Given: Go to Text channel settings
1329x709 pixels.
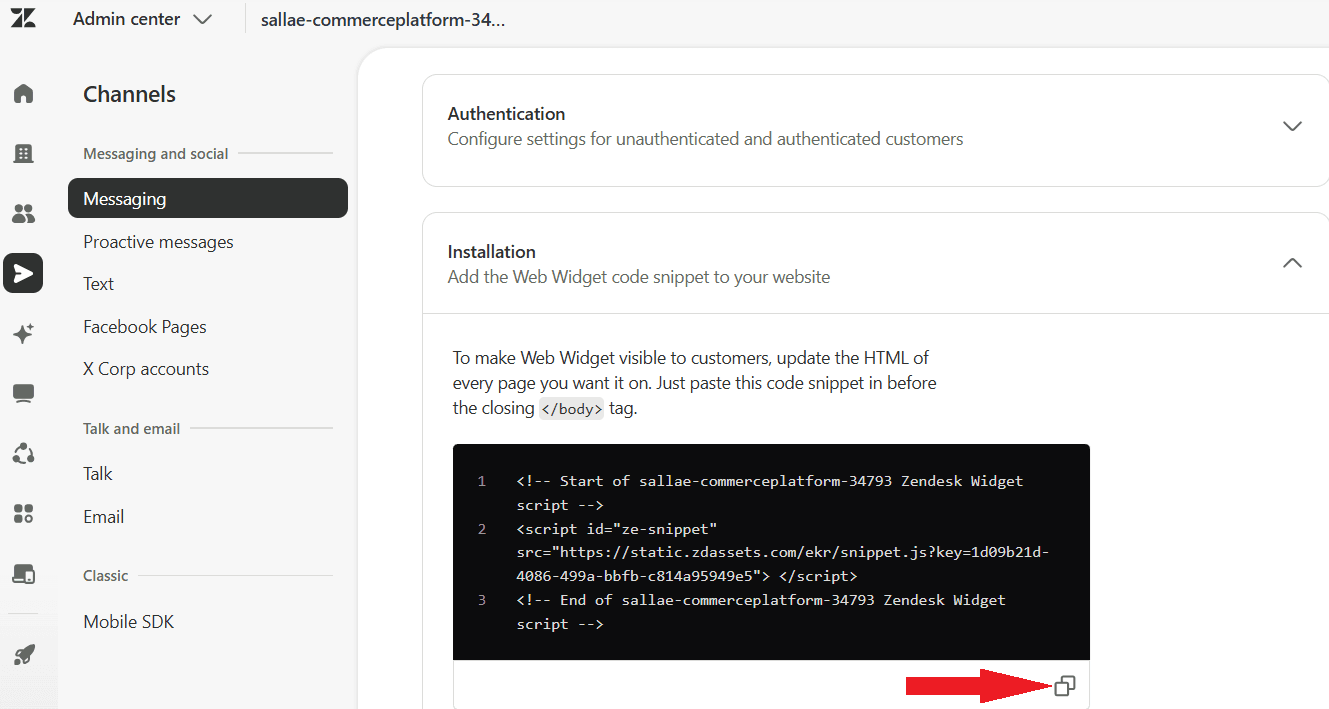Looking at the screenshot, I should [99, 284].
